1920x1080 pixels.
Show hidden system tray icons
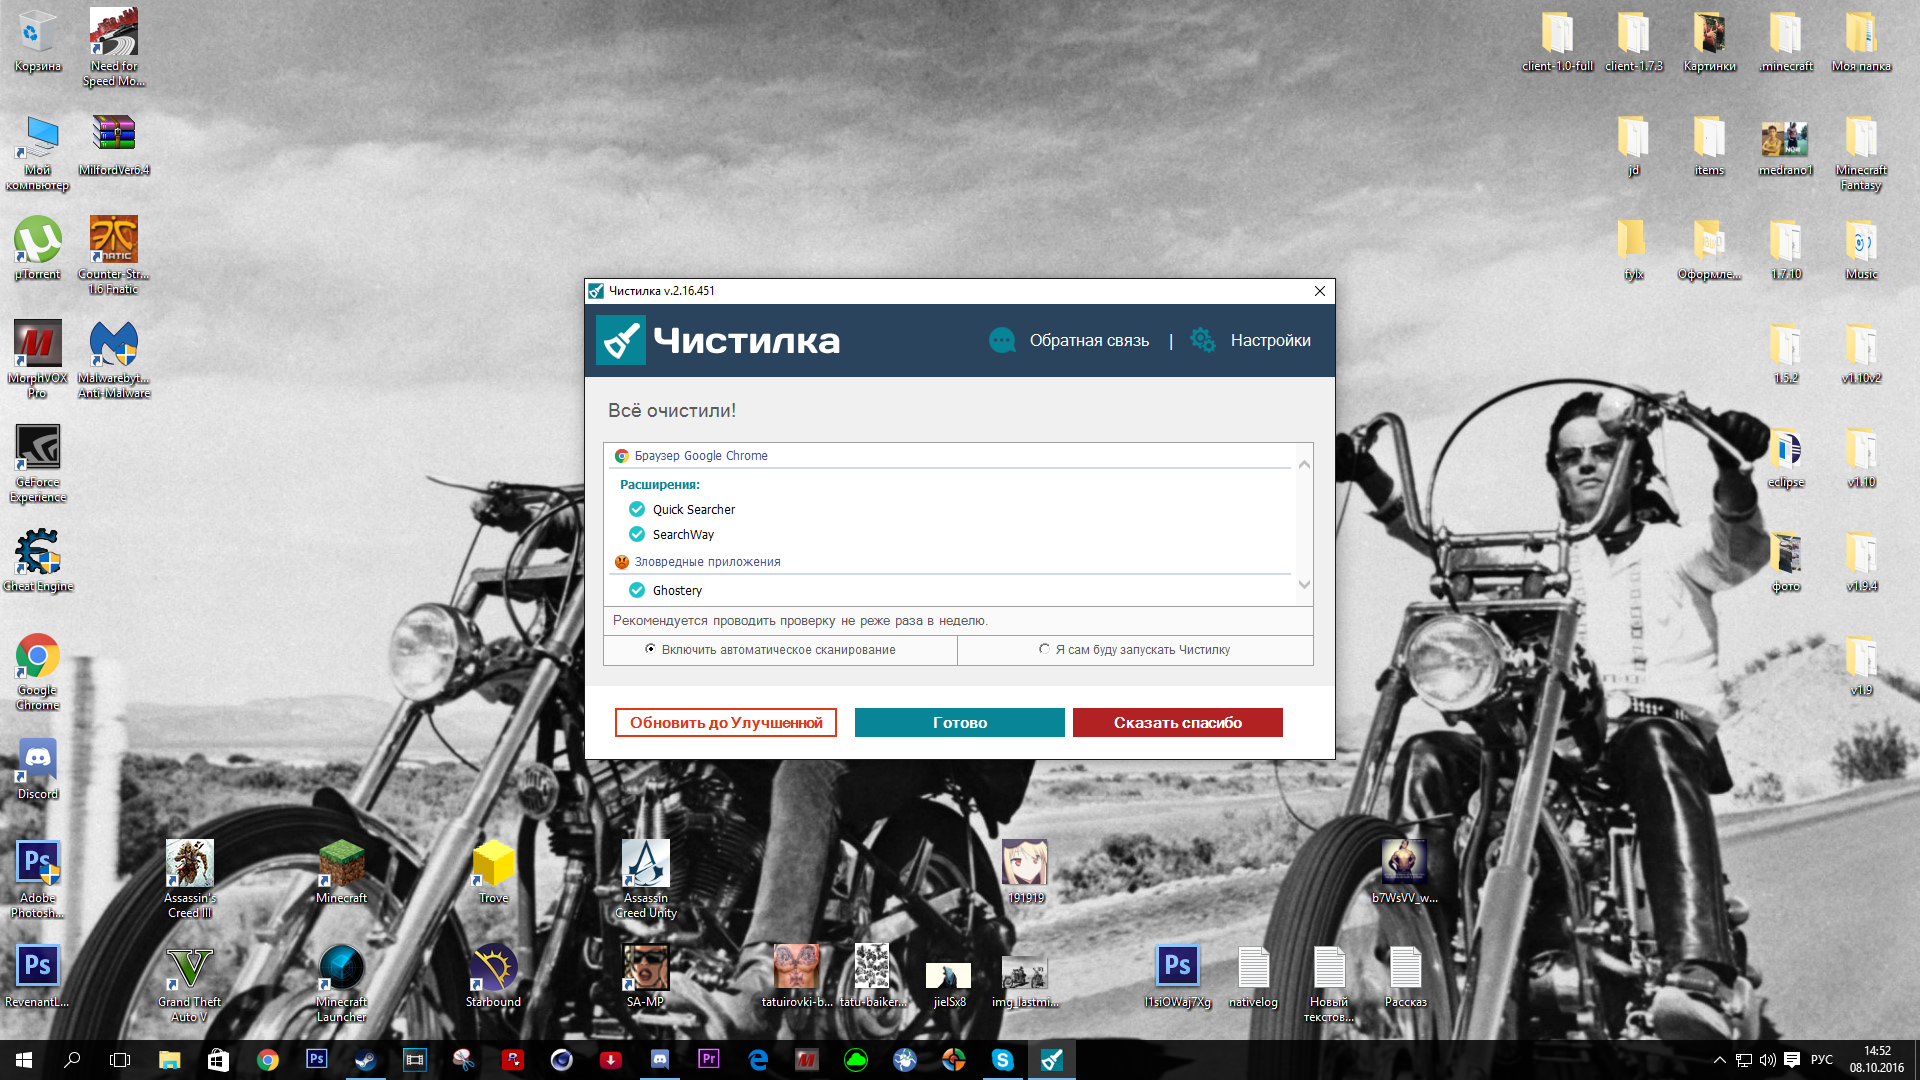click(x=1719, y=1060)
